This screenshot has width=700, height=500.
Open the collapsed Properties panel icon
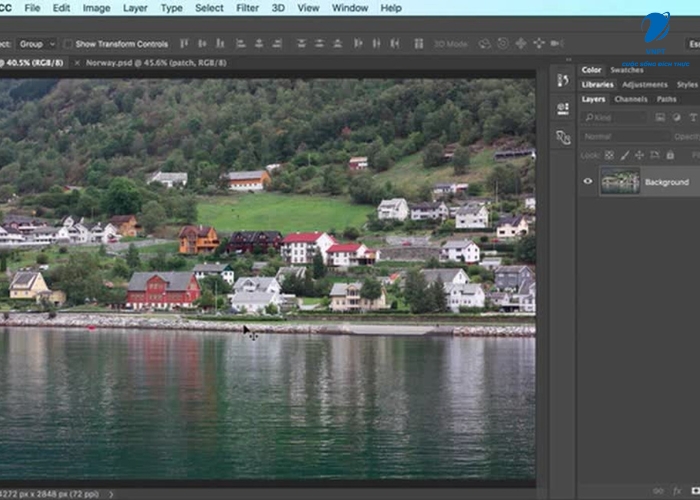pyautogui.click(x=563, y=108)
